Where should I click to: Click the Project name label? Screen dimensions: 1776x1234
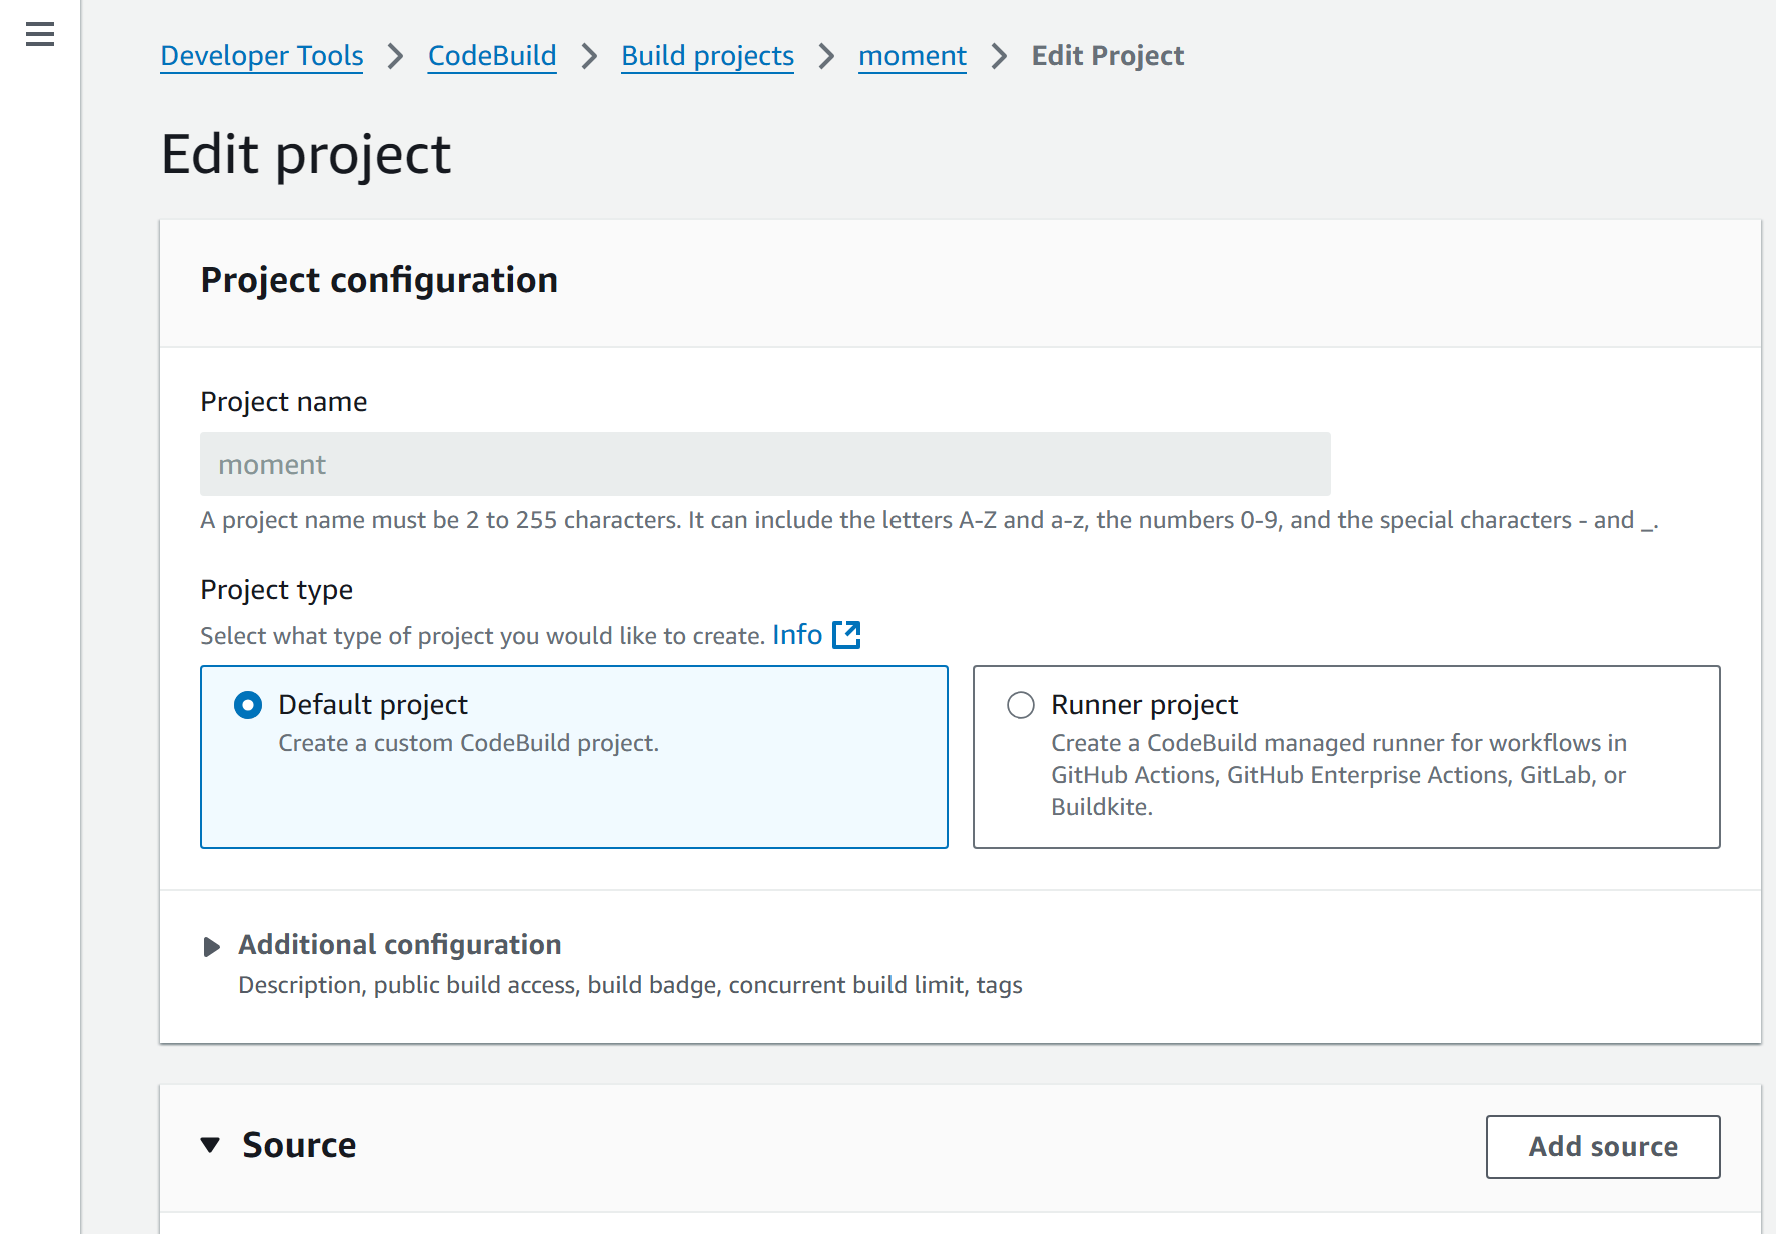(x=284, y=402)
